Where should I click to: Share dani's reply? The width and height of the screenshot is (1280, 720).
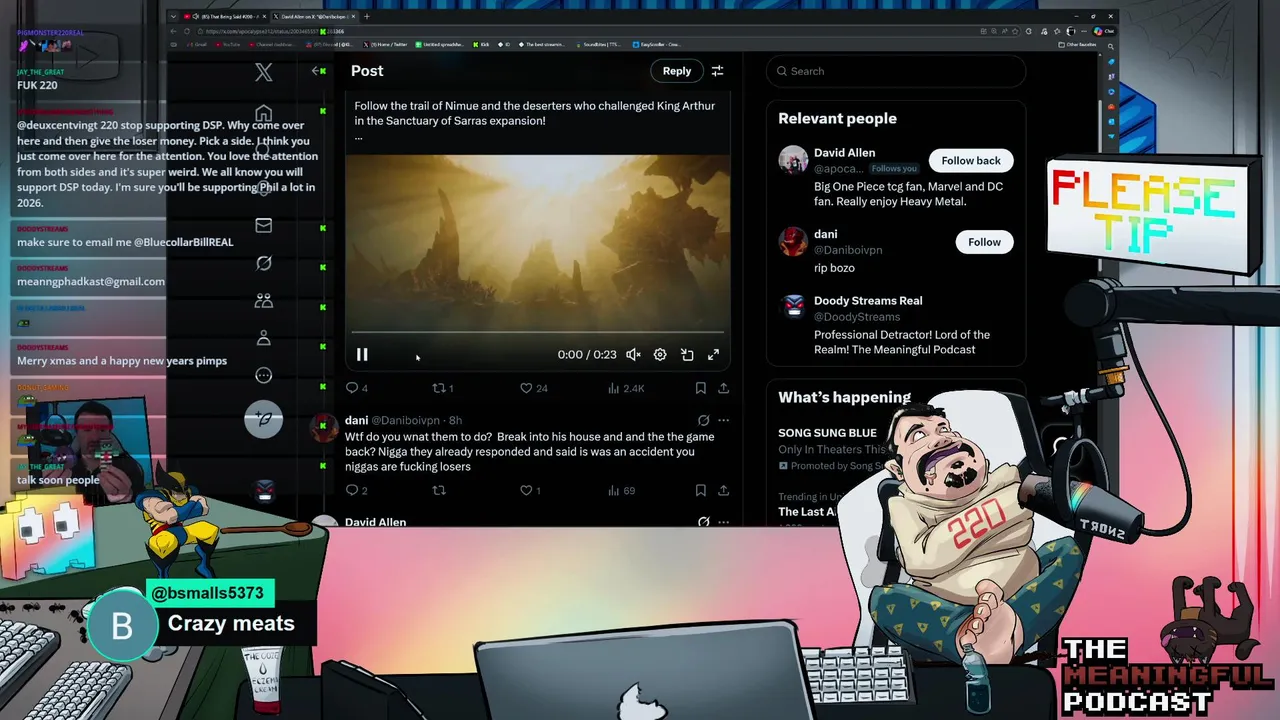point(723,490)
